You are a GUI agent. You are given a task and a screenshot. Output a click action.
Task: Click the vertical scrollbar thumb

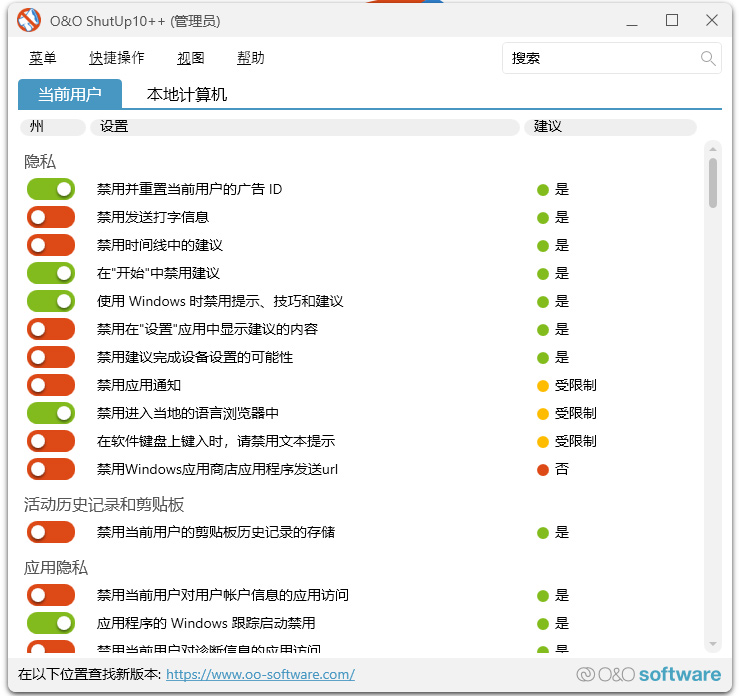pyautogui.click(x=713, y=183)
